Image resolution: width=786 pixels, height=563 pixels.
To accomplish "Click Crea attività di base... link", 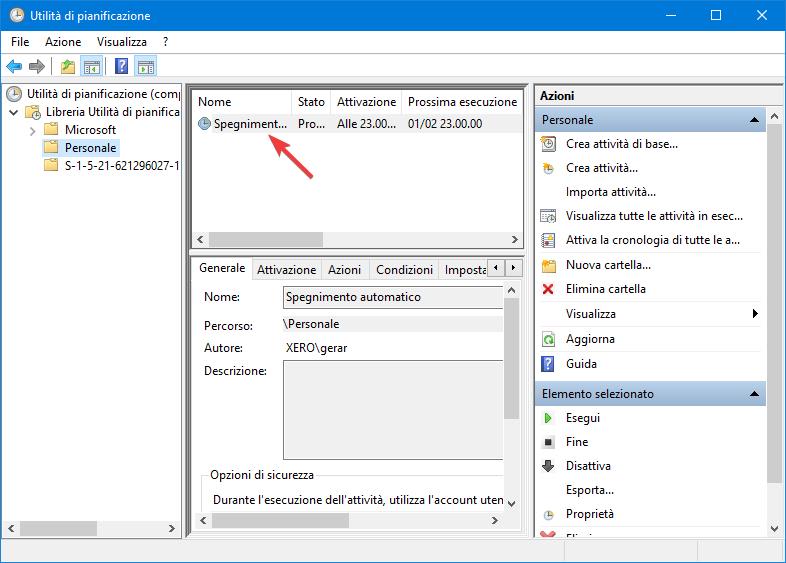I will click(x=622, y=144).
